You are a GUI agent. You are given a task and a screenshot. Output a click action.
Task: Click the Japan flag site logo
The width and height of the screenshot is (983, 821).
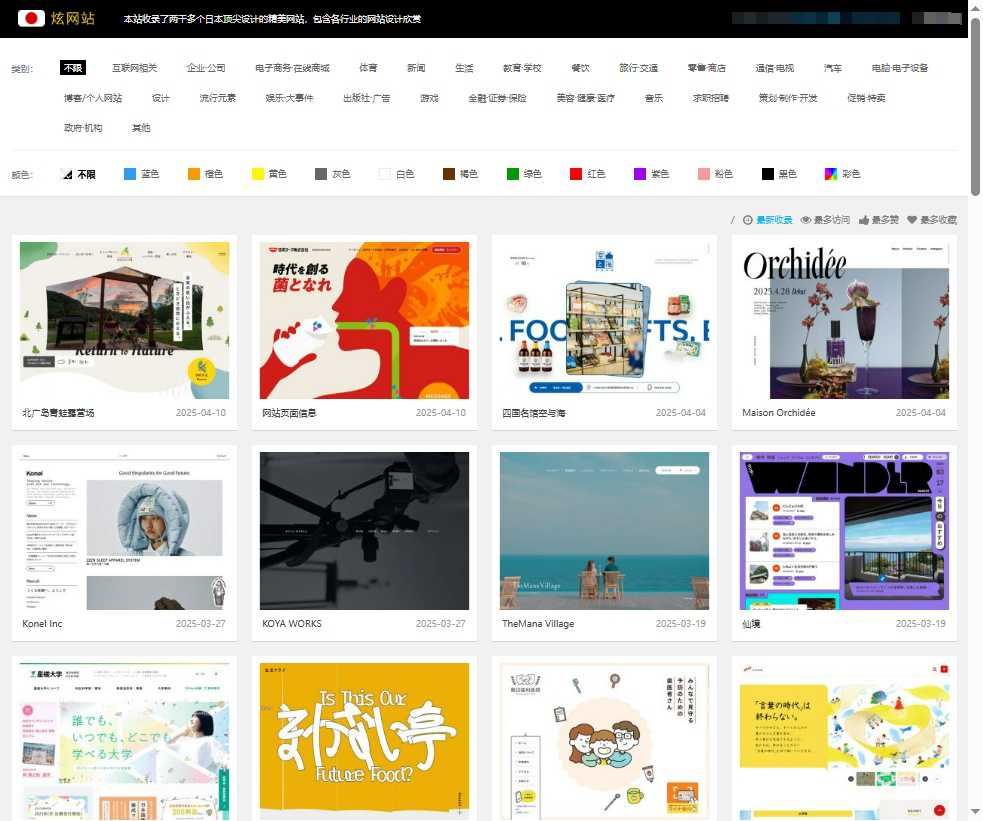click(x=31, y=18)
